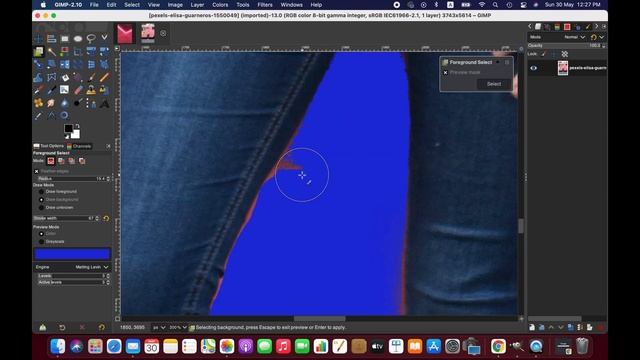Image resolution: width=640 pixels, height=360 pixels.
Task: Open layer Mode Normal dropdown
Action: point(574,37)
